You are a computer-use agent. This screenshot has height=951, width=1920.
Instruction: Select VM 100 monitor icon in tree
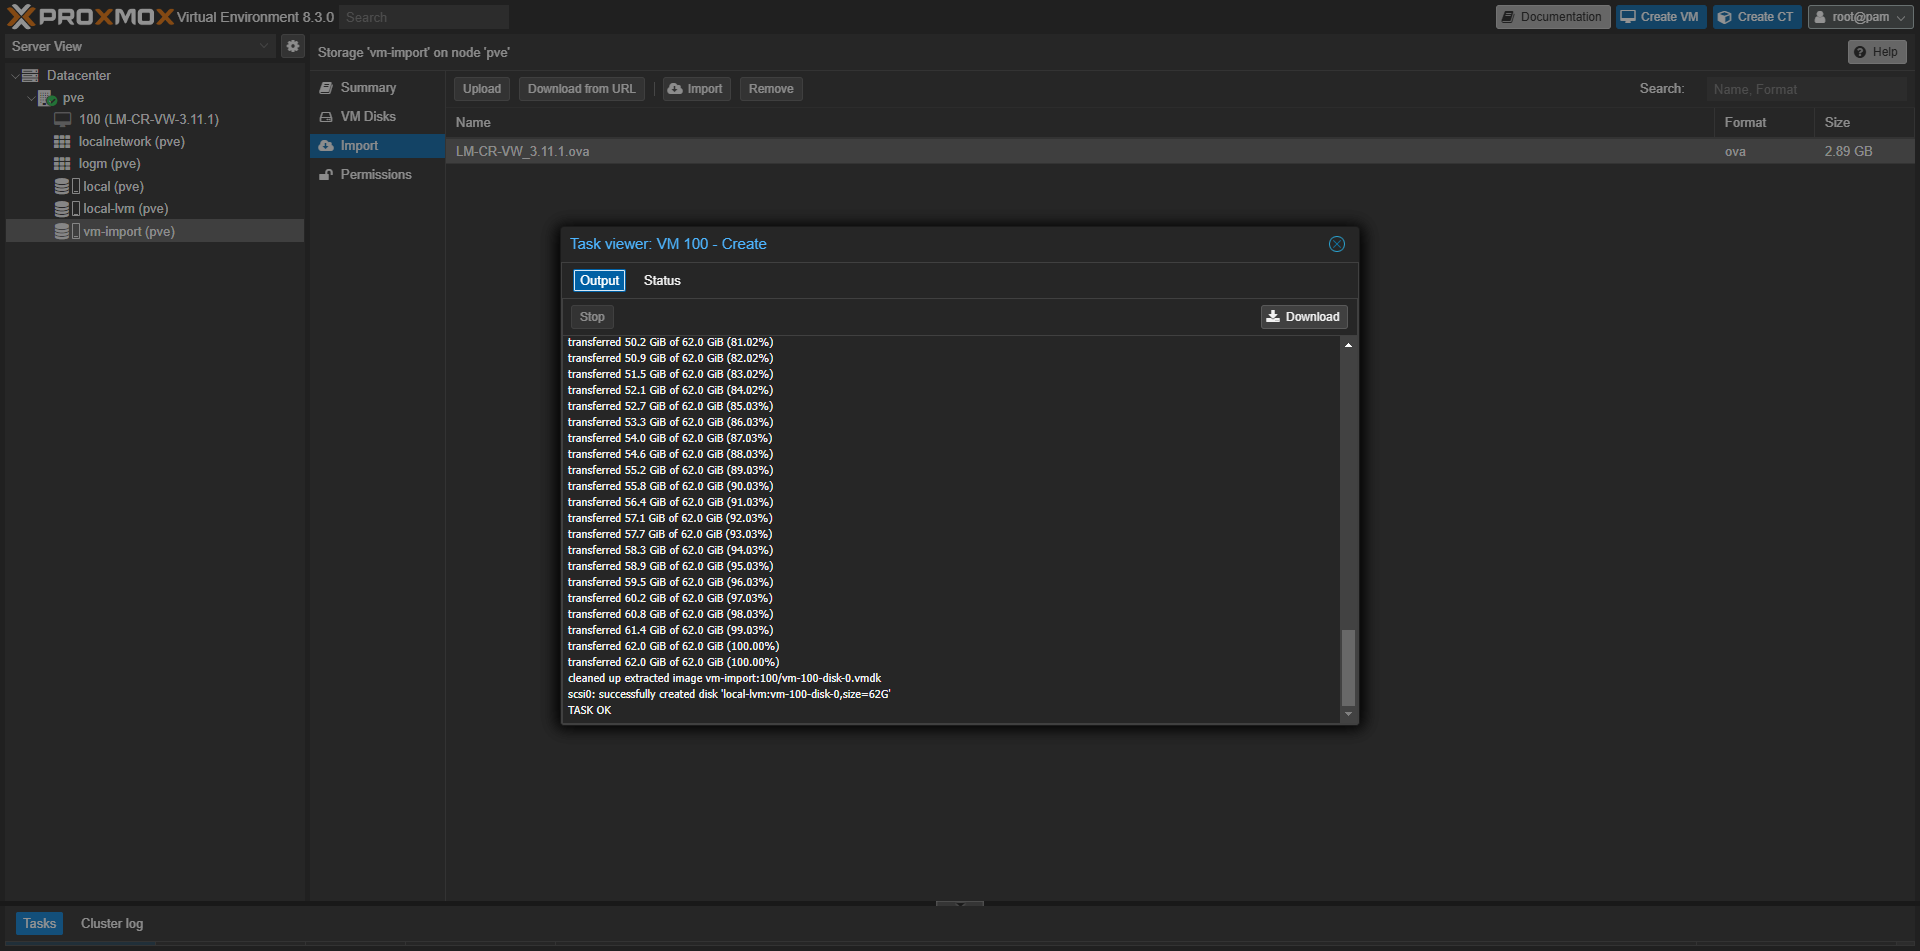62,119
